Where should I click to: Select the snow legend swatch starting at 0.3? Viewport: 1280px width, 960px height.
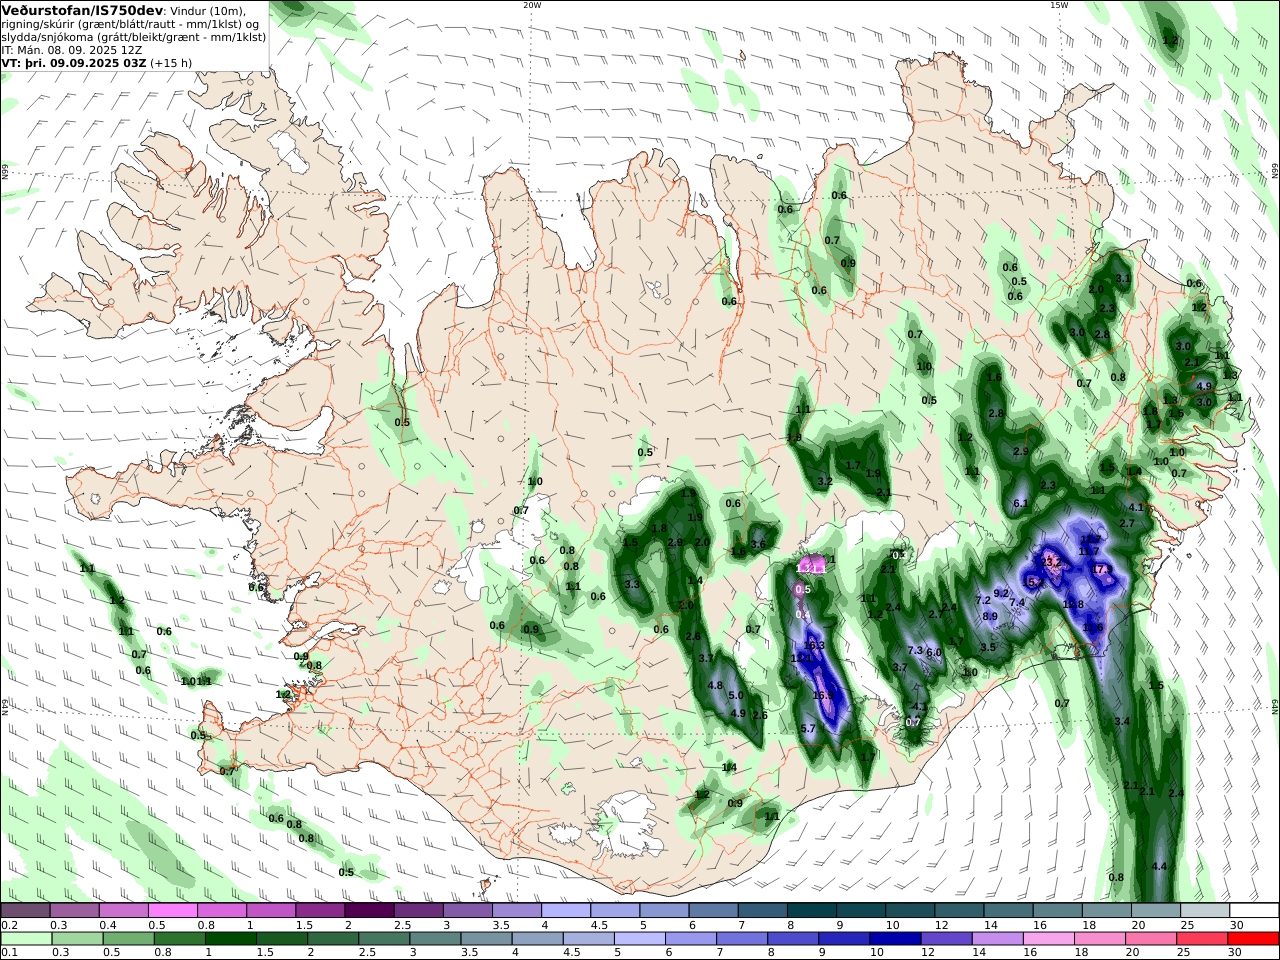click(x=74, y=911)
